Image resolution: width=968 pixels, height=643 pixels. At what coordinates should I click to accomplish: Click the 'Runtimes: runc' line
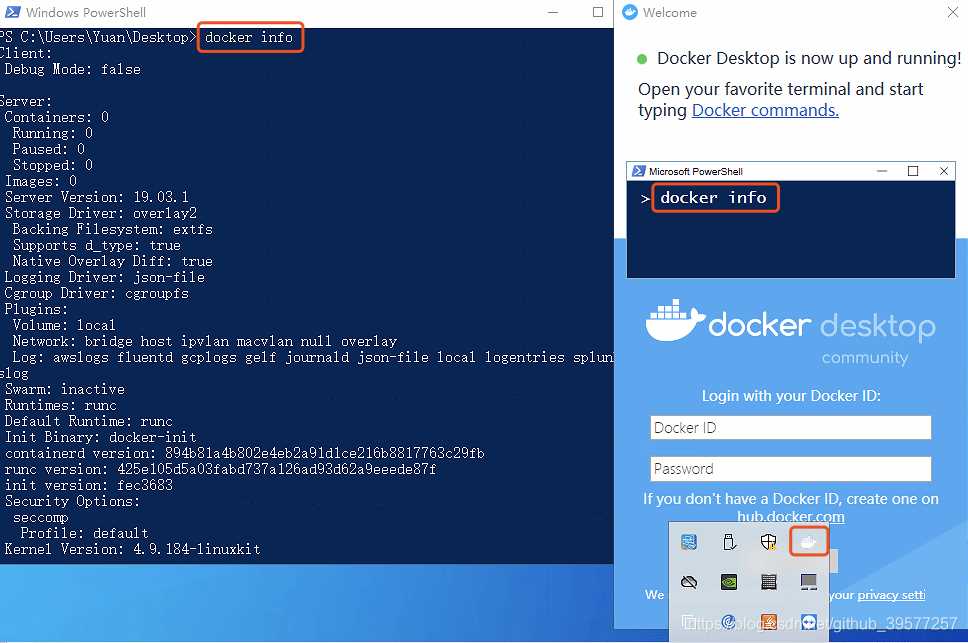pyautogui.click(x=60, y=405)
